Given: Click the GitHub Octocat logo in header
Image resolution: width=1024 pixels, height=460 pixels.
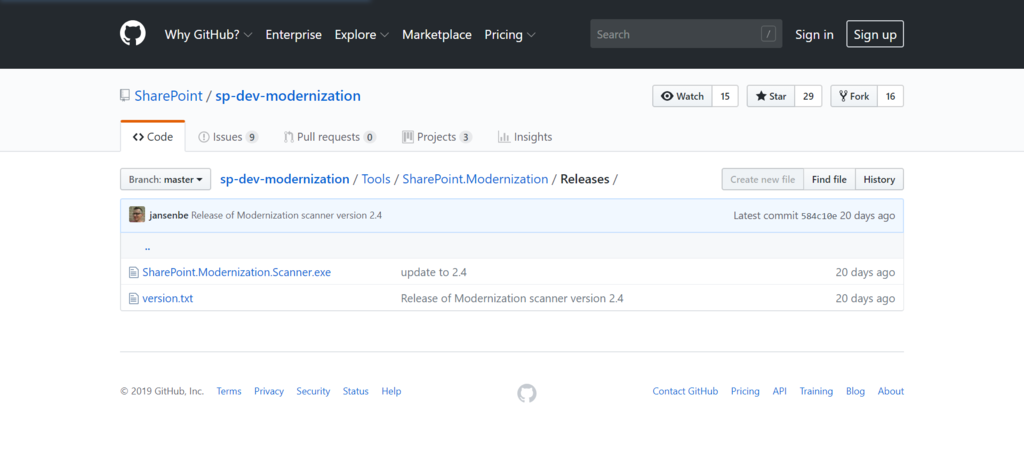Looking at the screenshot, I should (x=133, y=34).
